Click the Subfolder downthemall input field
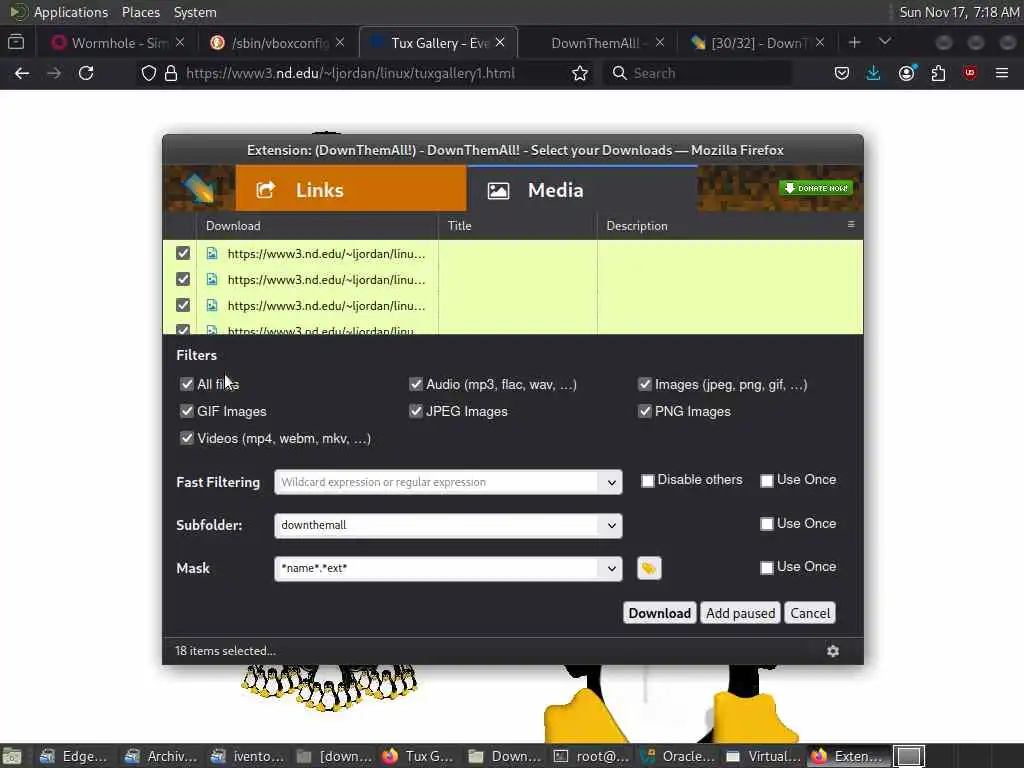Viewport: 1024px width, 768px height. (x=436, y=525)
